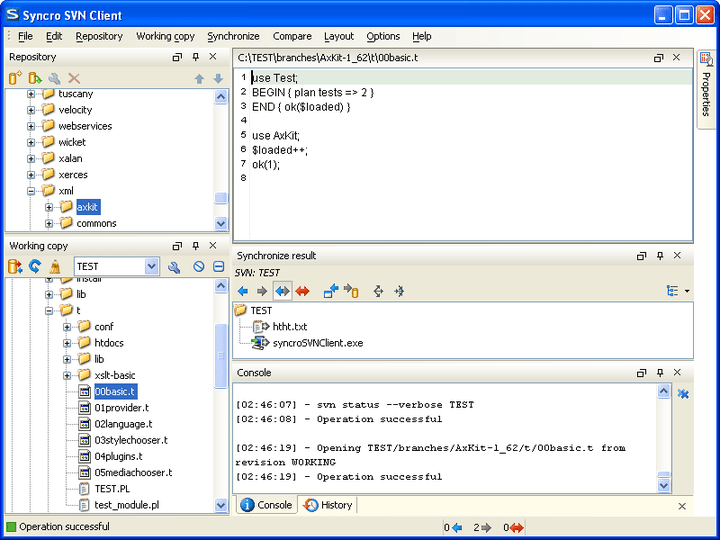Click the Synchronize icon in Working copy toolbar

pyautogui.click(x=15, y=267)
